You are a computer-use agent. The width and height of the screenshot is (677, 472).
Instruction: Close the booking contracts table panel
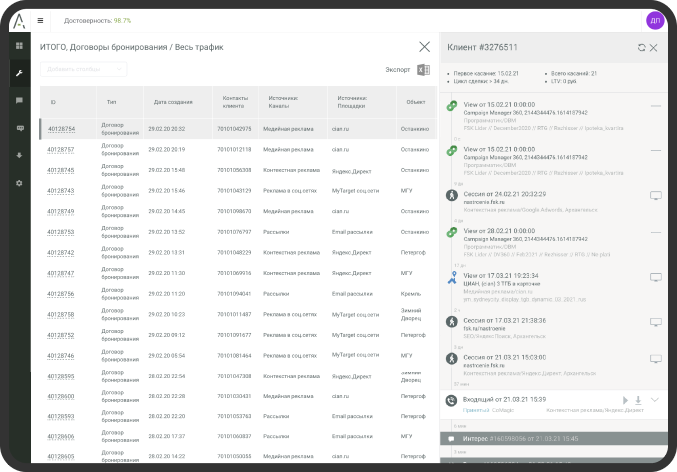click(425, 46)
